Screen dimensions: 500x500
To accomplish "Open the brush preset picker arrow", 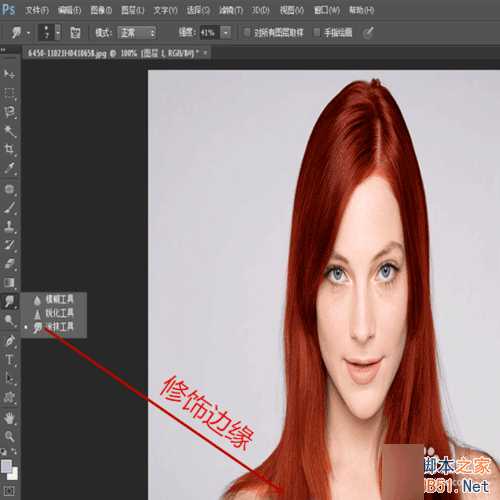I will pyautogui.click(x=58, y=32).
